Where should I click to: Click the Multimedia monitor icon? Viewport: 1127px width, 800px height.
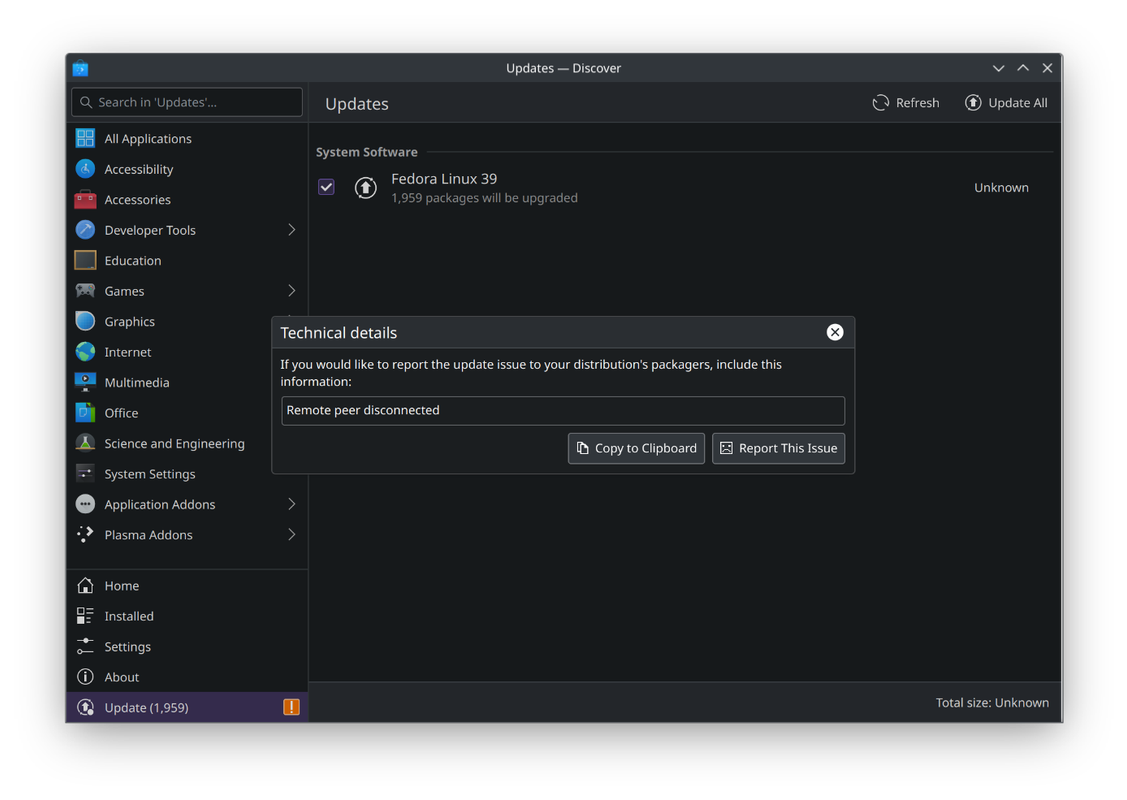pyautogui.click(x=85, y=382)
